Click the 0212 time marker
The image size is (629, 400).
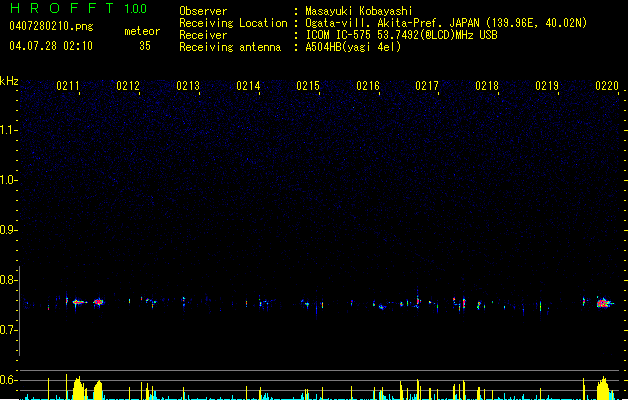pos(128,86)
